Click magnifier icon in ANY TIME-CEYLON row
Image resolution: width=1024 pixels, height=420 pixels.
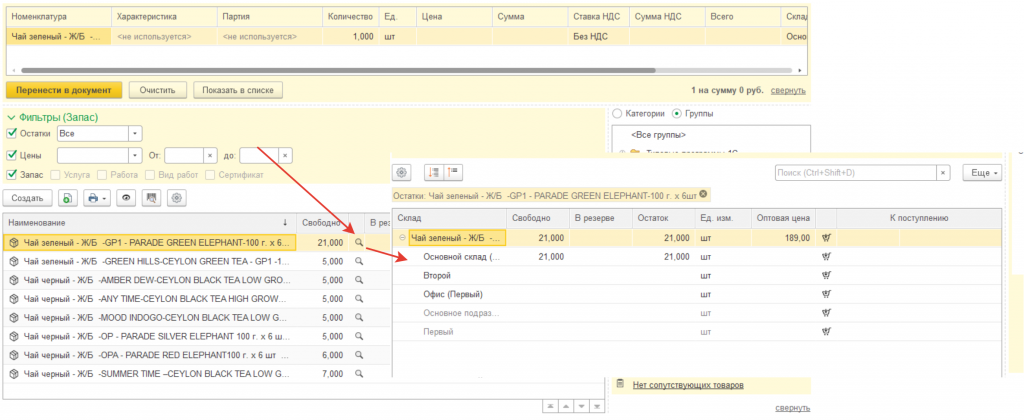(x=358, y=299)
